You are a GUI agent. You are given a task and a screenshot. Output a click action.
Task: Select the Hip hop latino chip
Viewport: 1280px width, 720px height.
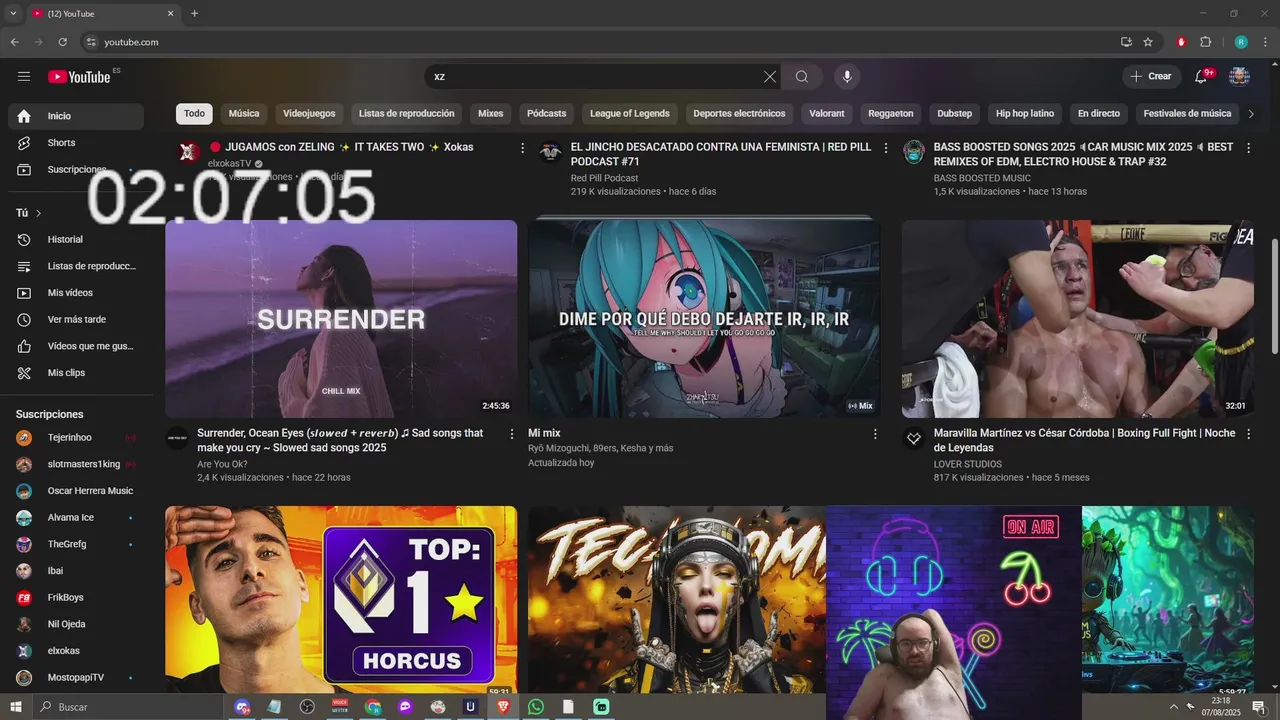[x=1025, y=114]
